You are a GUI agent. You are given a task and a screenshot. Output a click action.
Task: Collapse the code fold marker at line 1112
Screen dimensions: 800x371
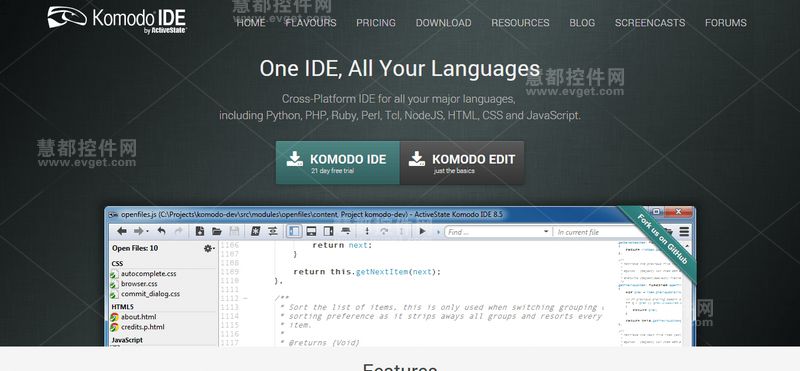click(x=245, y=299)
